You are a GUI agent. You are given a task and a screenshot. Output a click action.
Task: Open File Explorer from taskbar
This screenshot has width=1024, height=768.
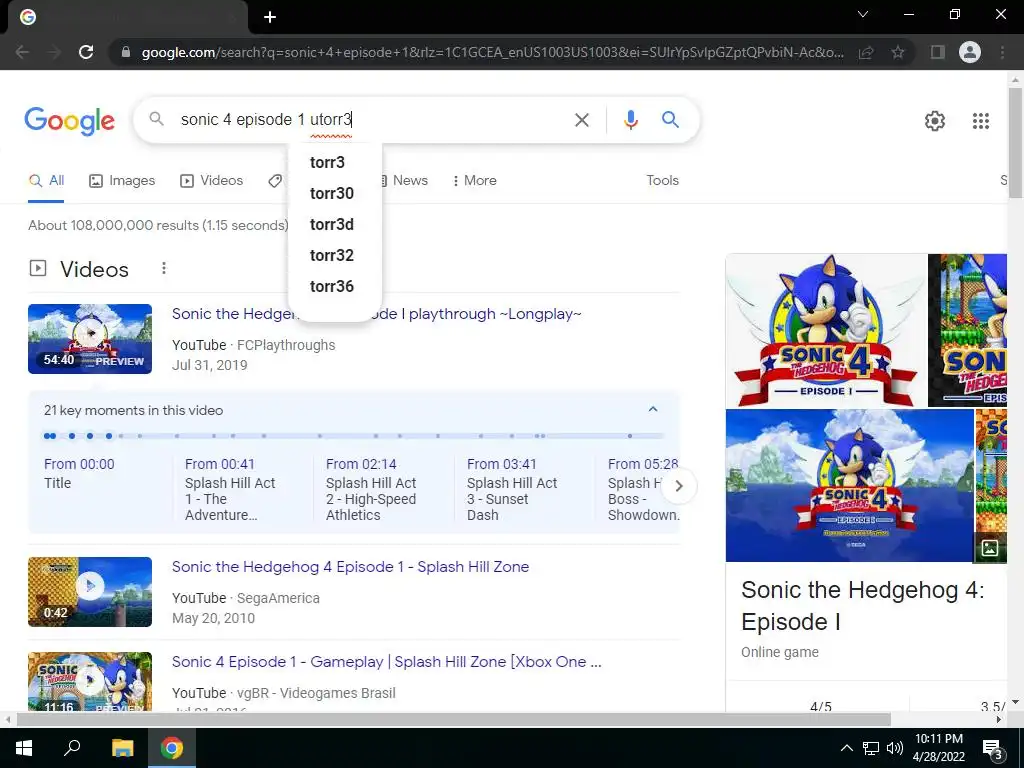[122, 748]
